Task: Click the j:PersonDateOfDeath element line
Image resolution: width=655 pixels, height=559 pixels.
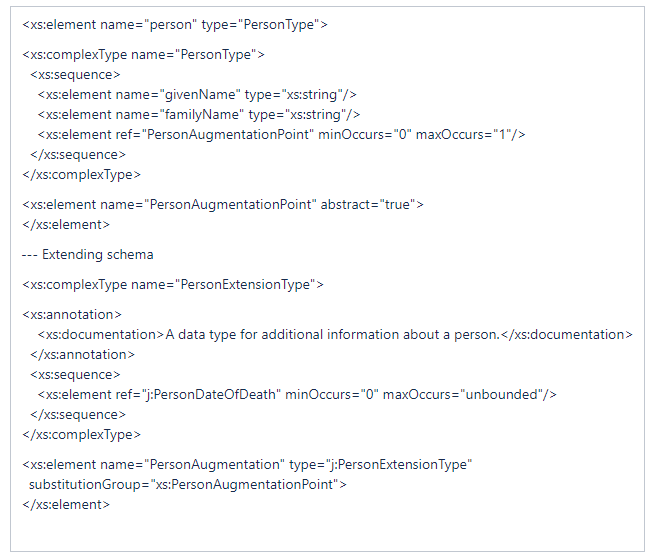Action: [297, 395]
